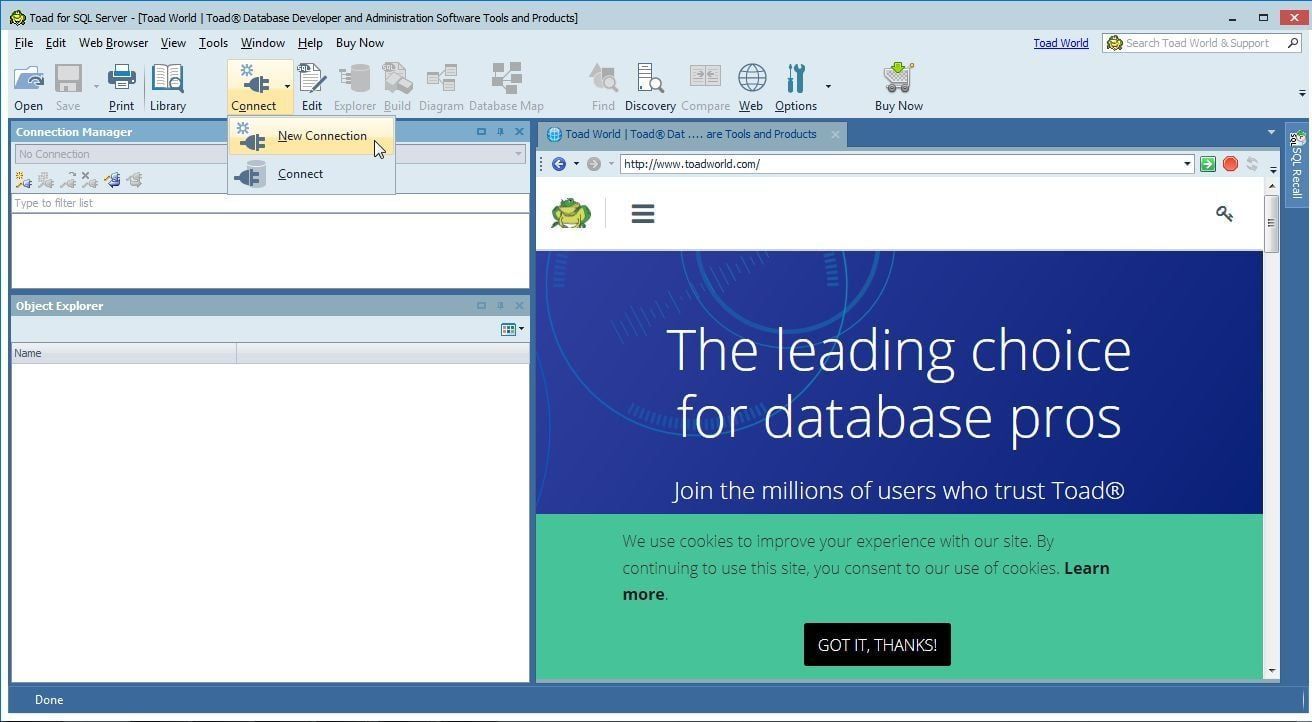Expand the Options toolbar dropdown arrow
The height and width of the screenshot is (722, 1312).
click(x=828, y=86)
